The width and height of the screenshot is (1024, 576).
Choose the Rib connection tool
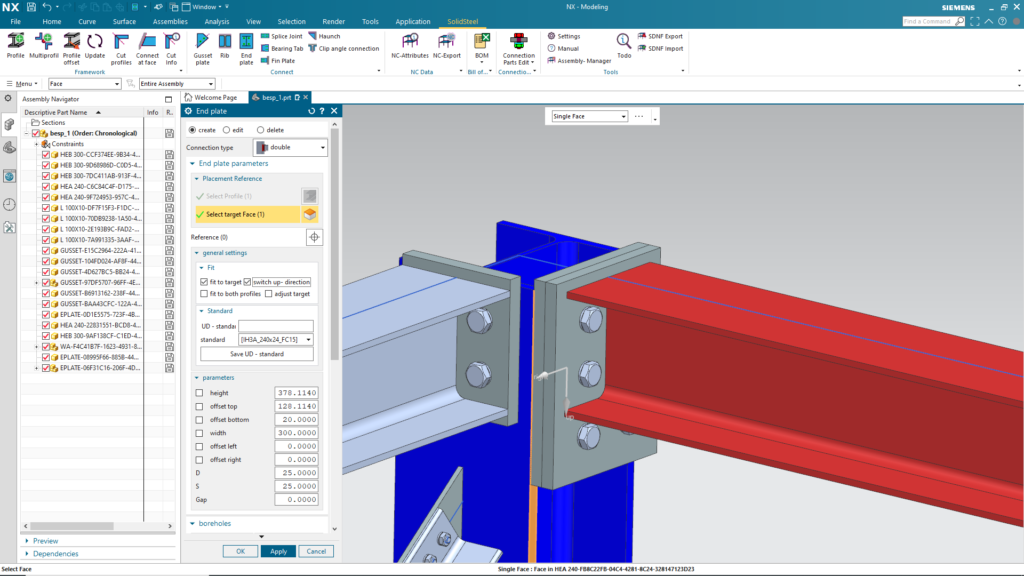(x=225, y=46)
